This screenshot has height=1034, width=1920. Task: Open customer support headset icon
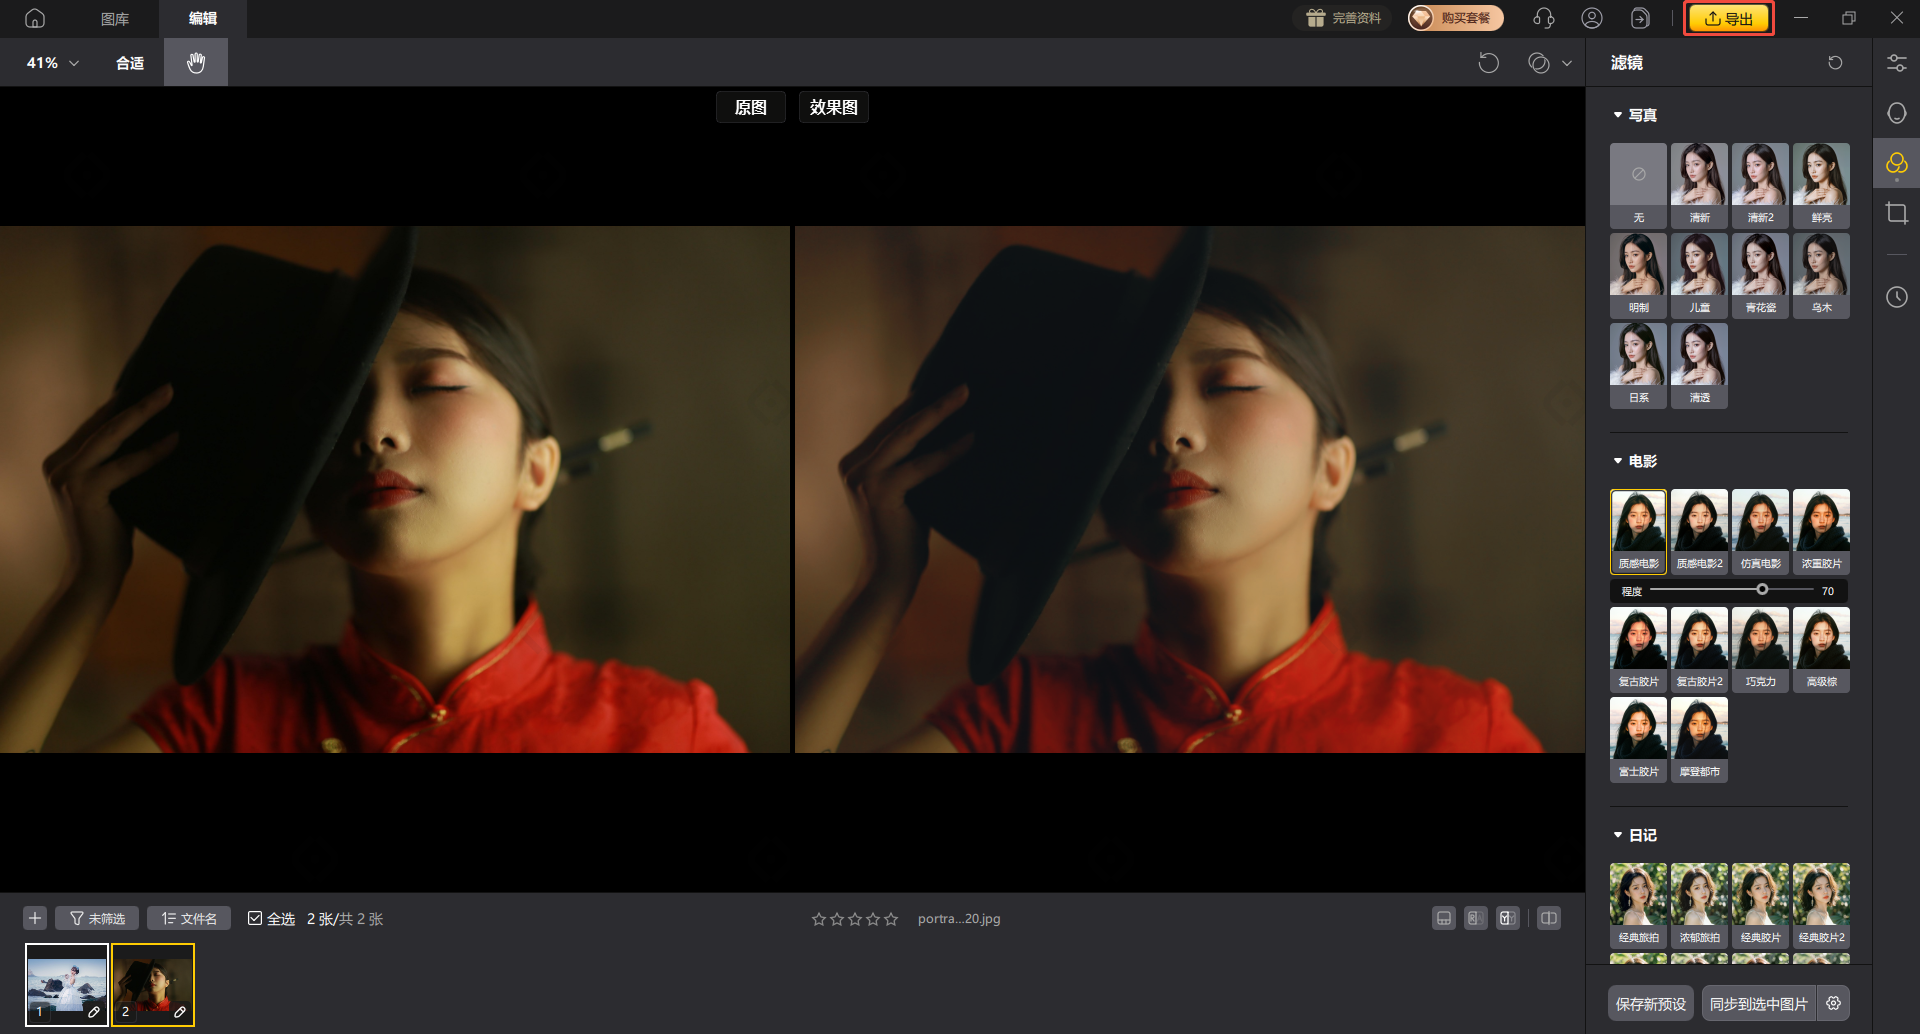click(1543, 18)
